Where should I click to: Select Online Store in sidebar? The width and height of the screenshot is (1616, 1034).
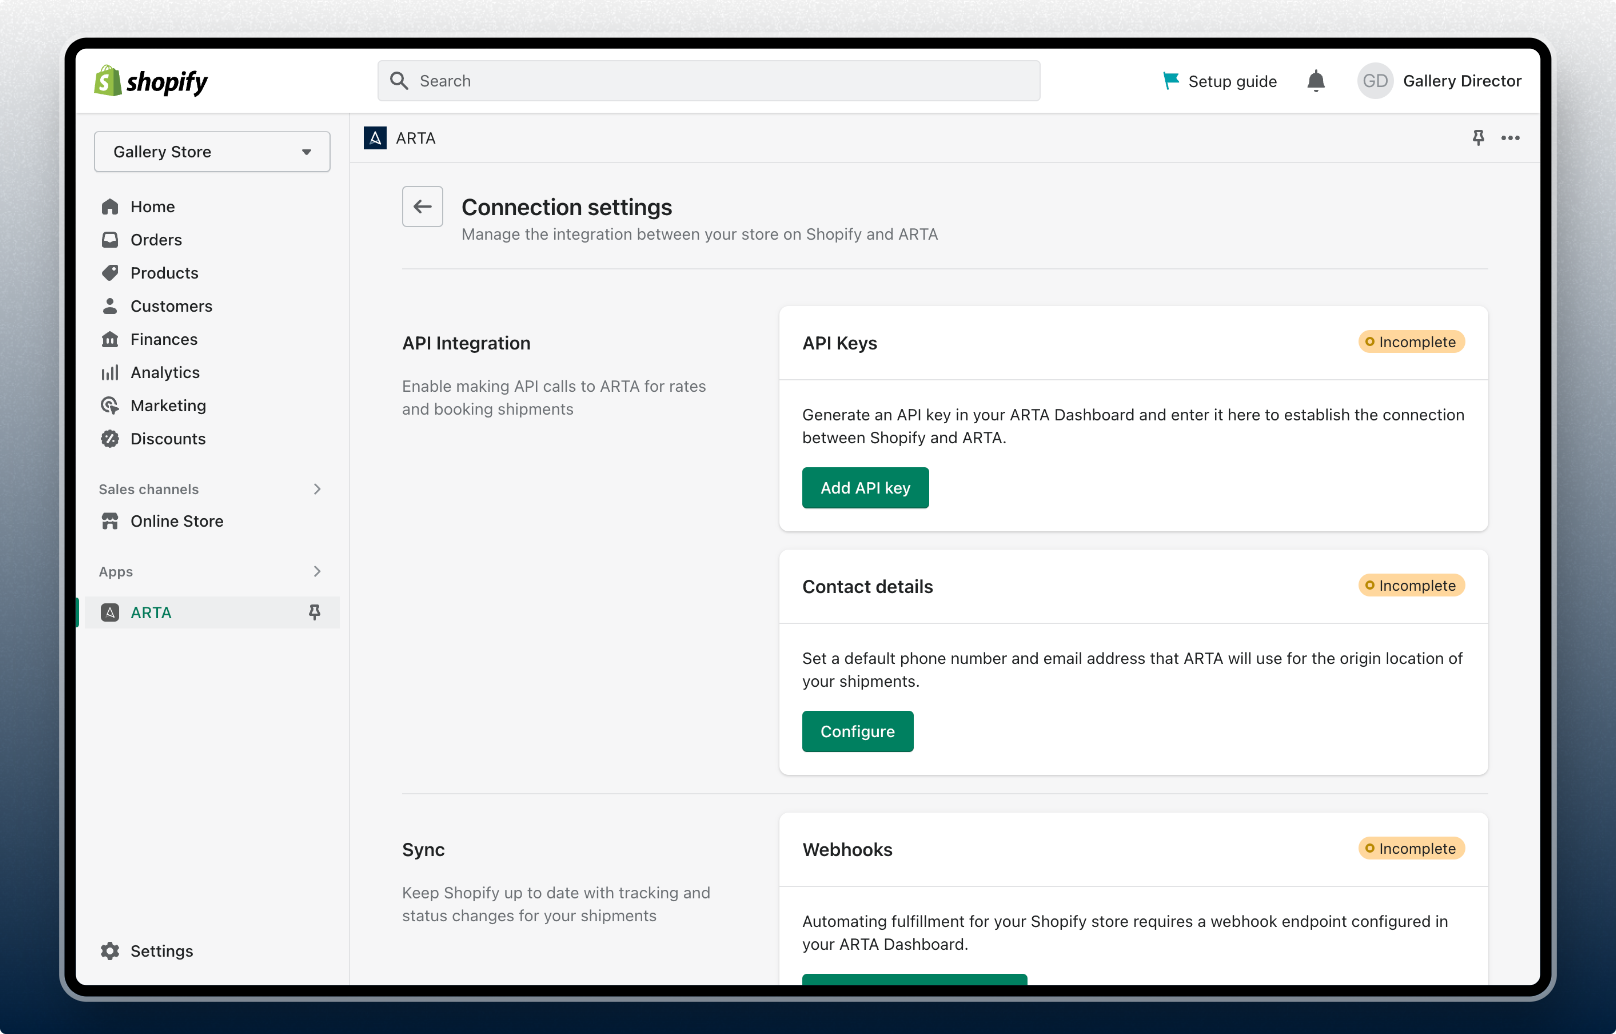(x=176, y=520)
